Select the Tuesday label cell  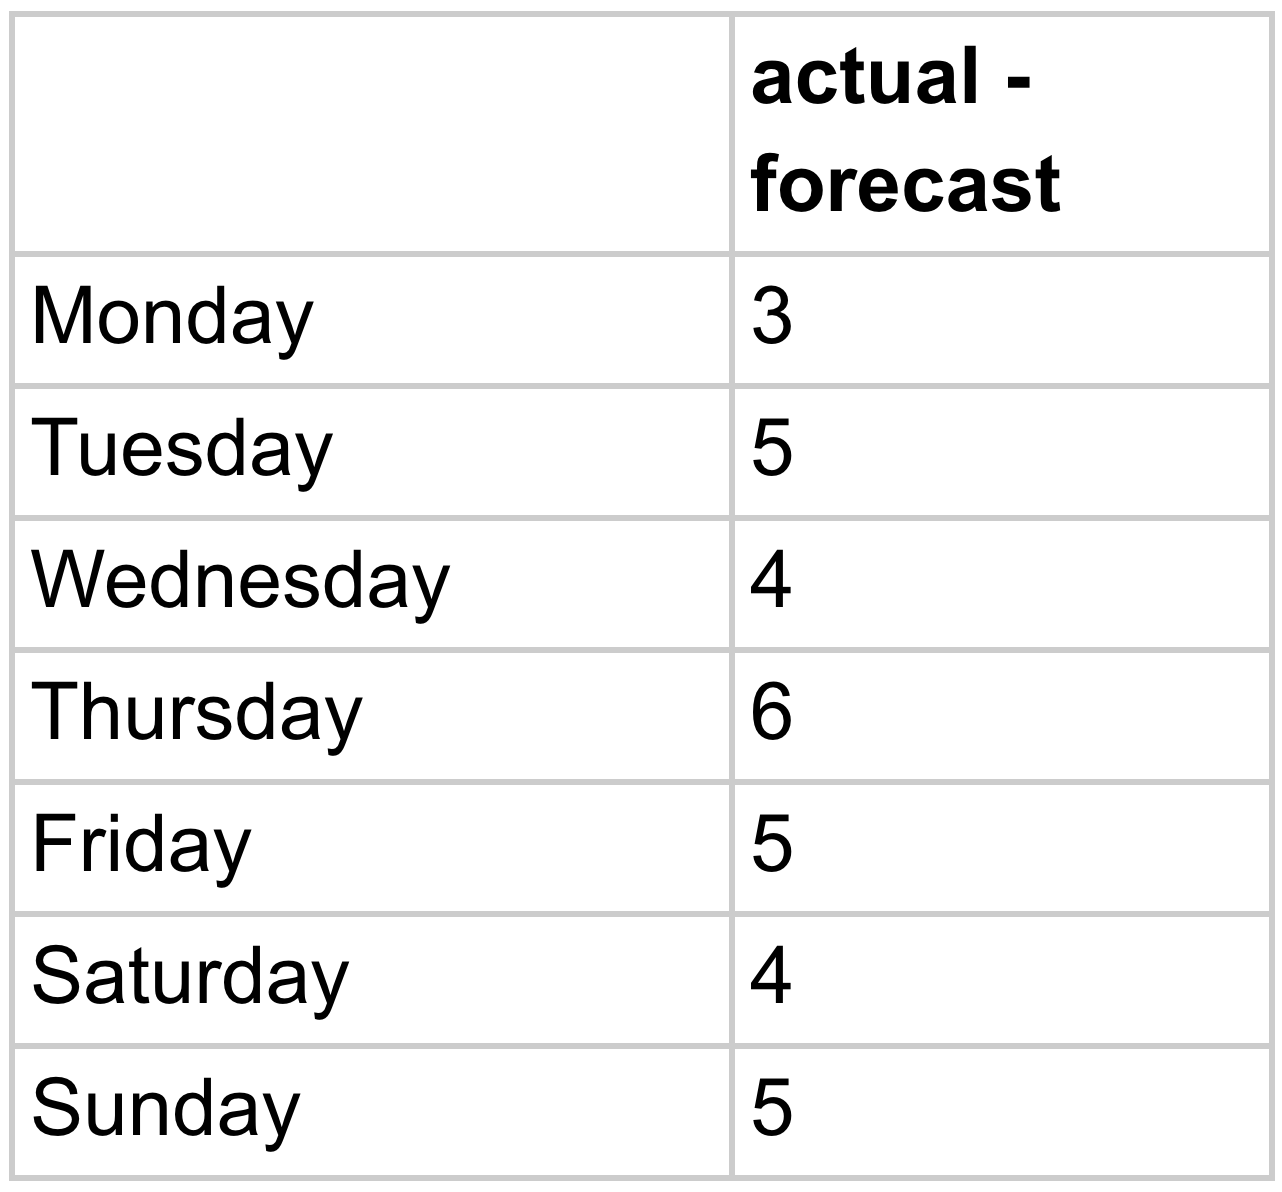tap(181, 449)
